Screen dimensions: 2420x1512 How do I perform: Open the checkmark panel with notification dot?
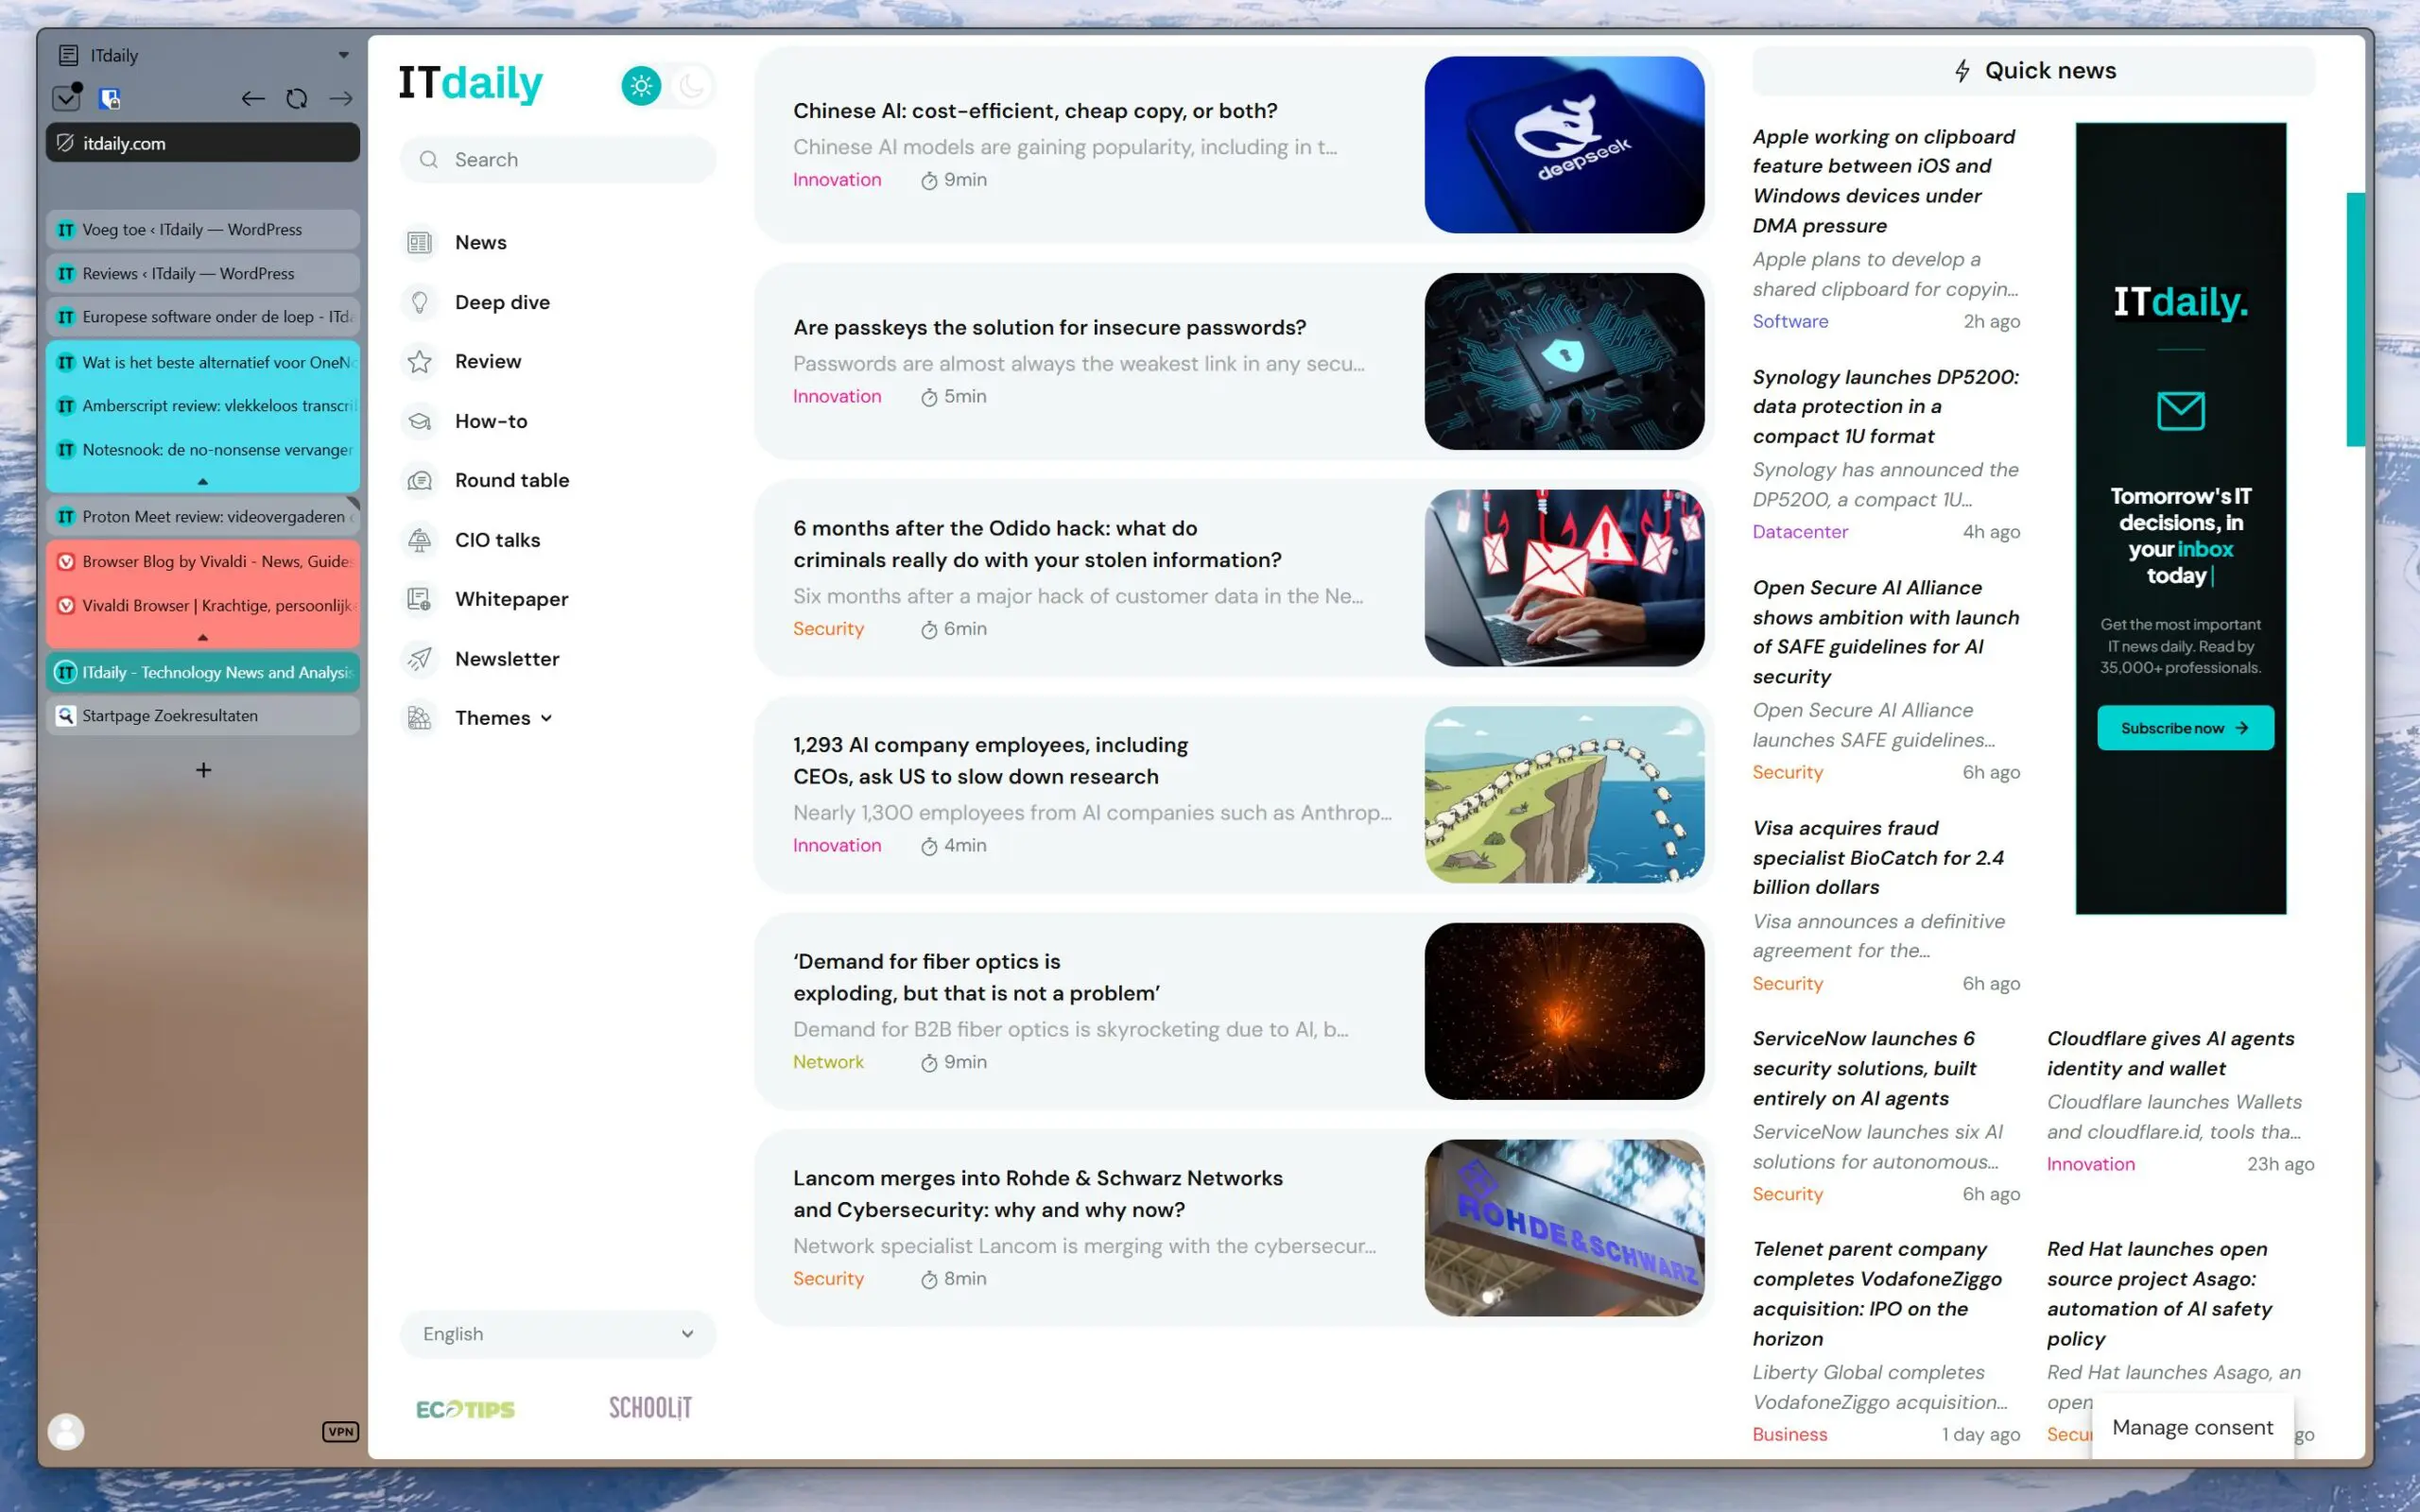66,97
